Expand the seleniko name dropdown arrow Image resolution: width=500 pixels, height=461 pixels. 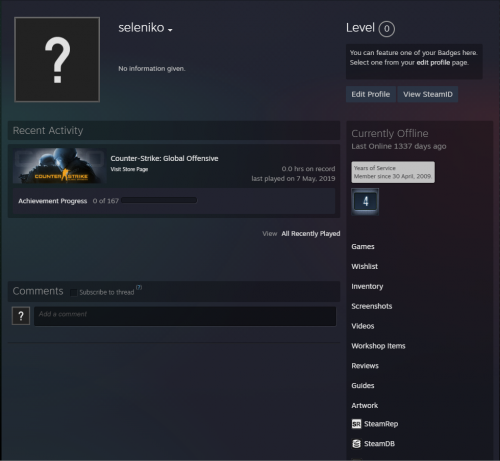click(170, 30)
